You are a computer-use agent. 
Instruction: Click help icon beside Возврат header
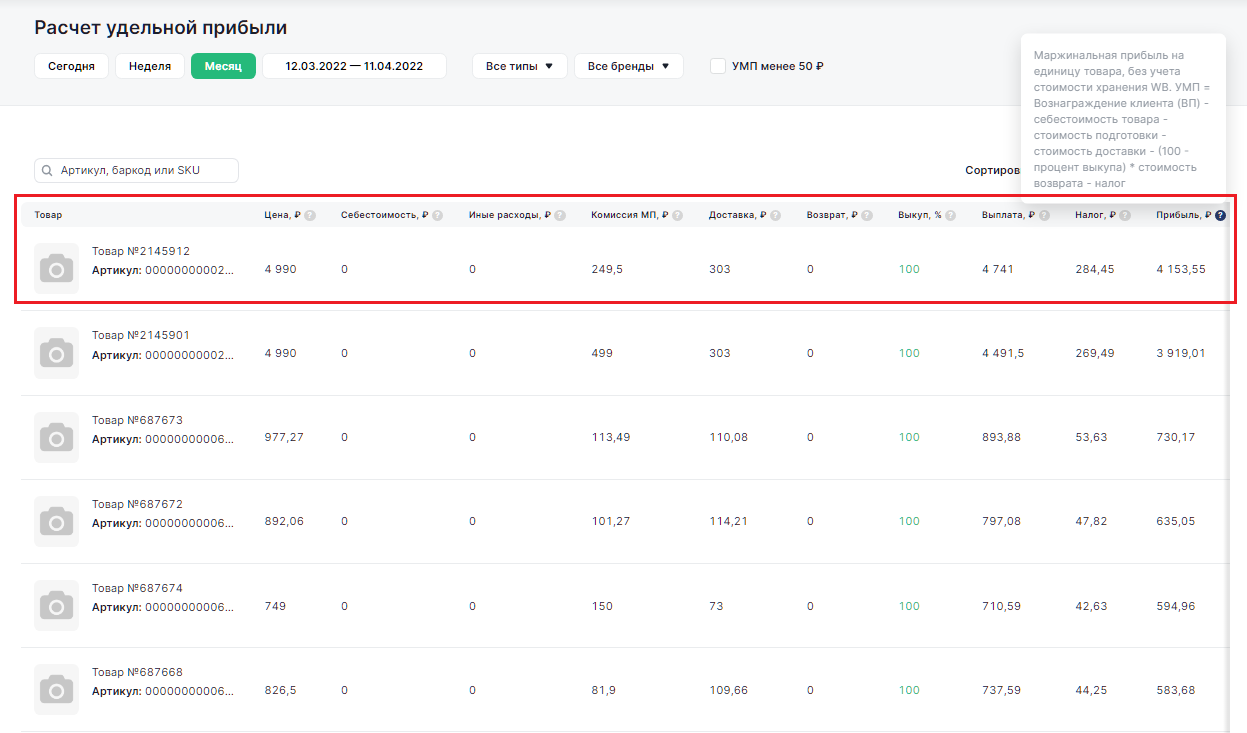pyautogui.click(x=868, y=215)
